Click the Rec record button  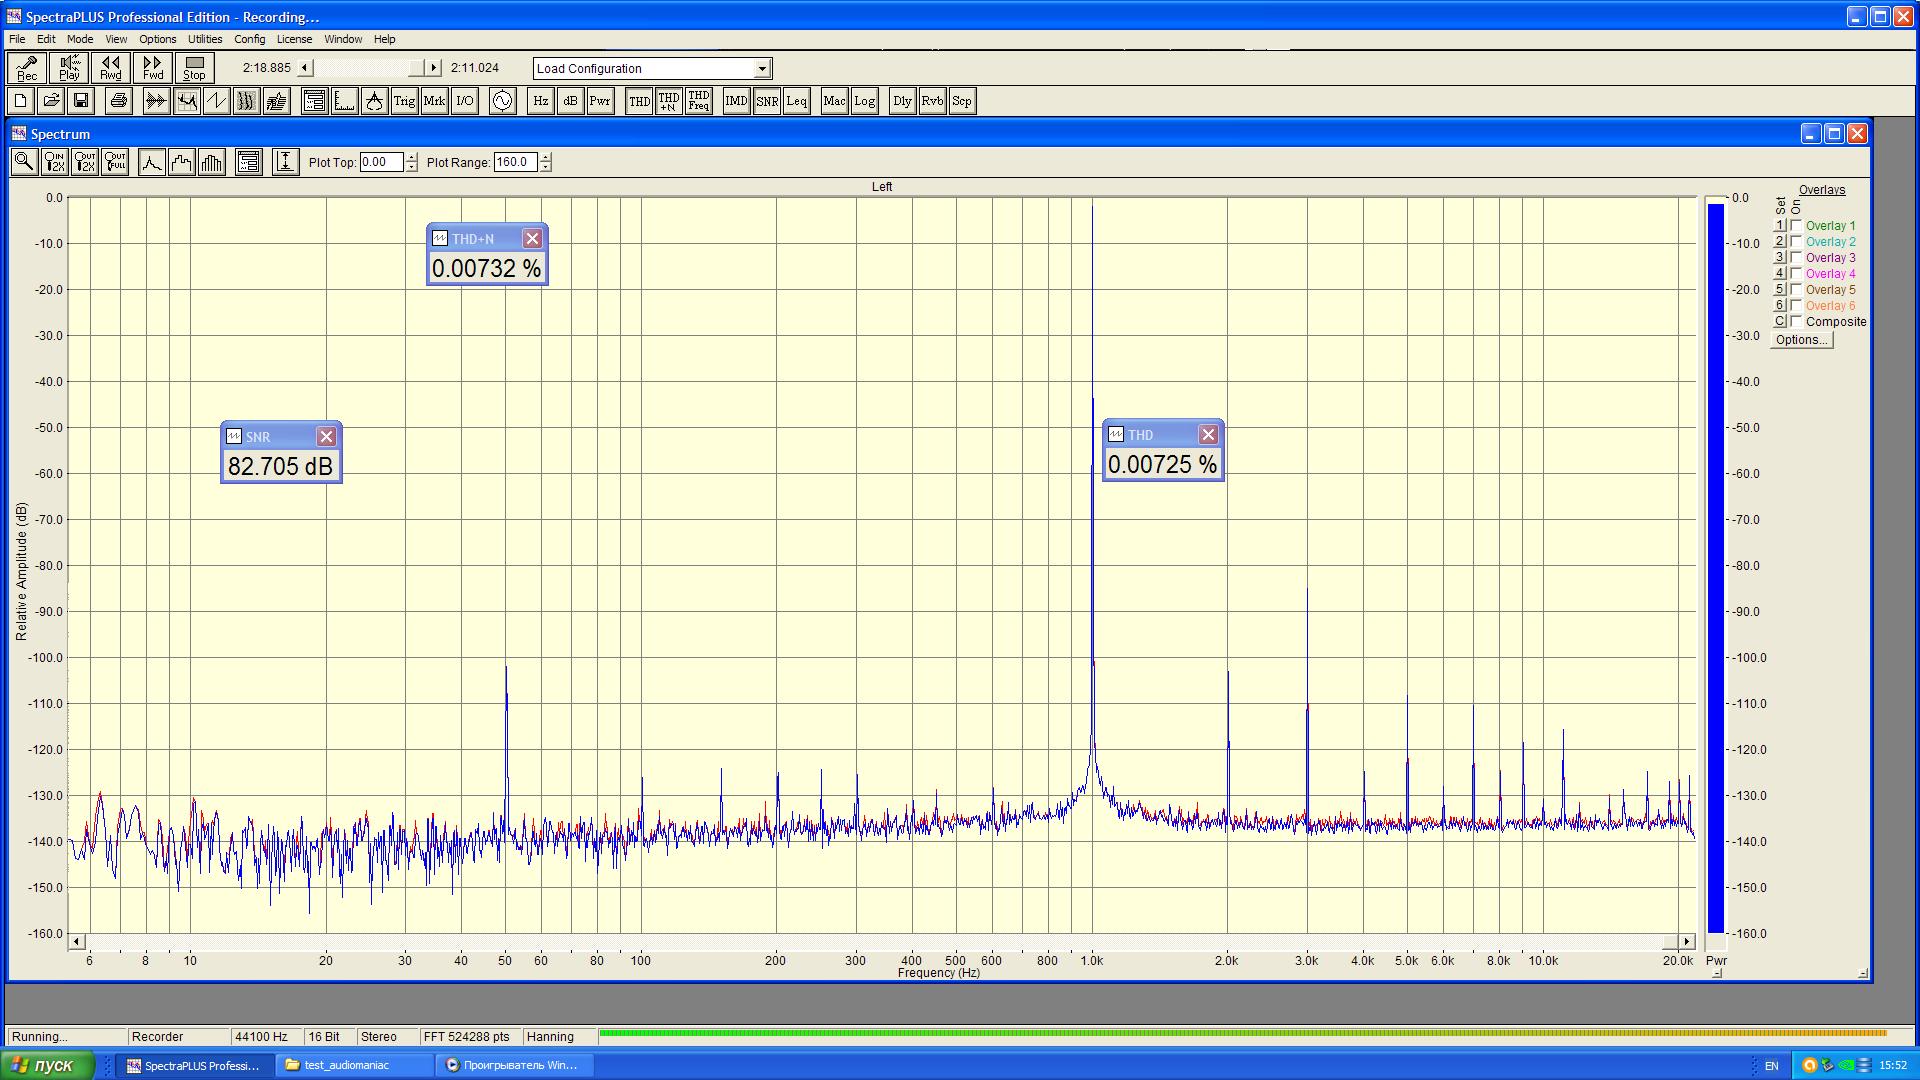(27, 68)
